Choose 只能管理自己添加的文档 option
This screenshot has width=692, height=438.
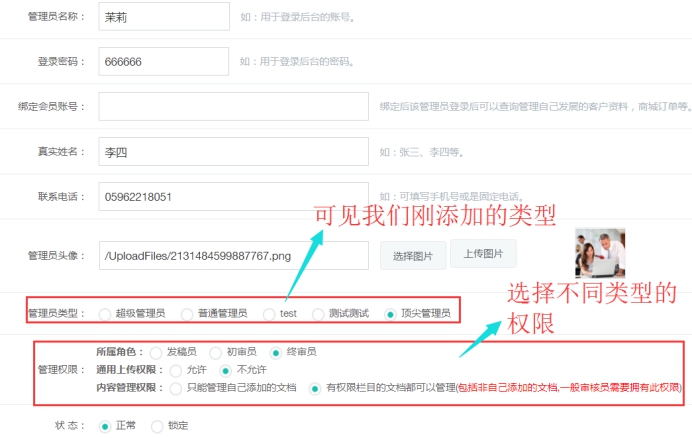pyautogui.click(x=176, y=389)
